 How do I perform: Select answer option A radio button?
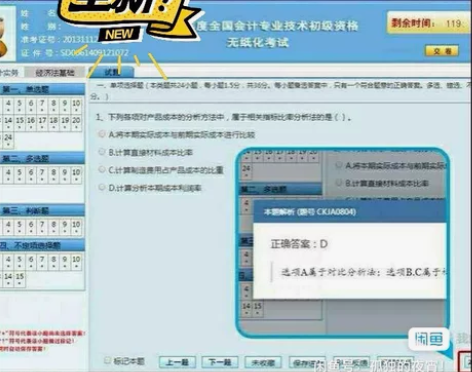coord(102,134)
